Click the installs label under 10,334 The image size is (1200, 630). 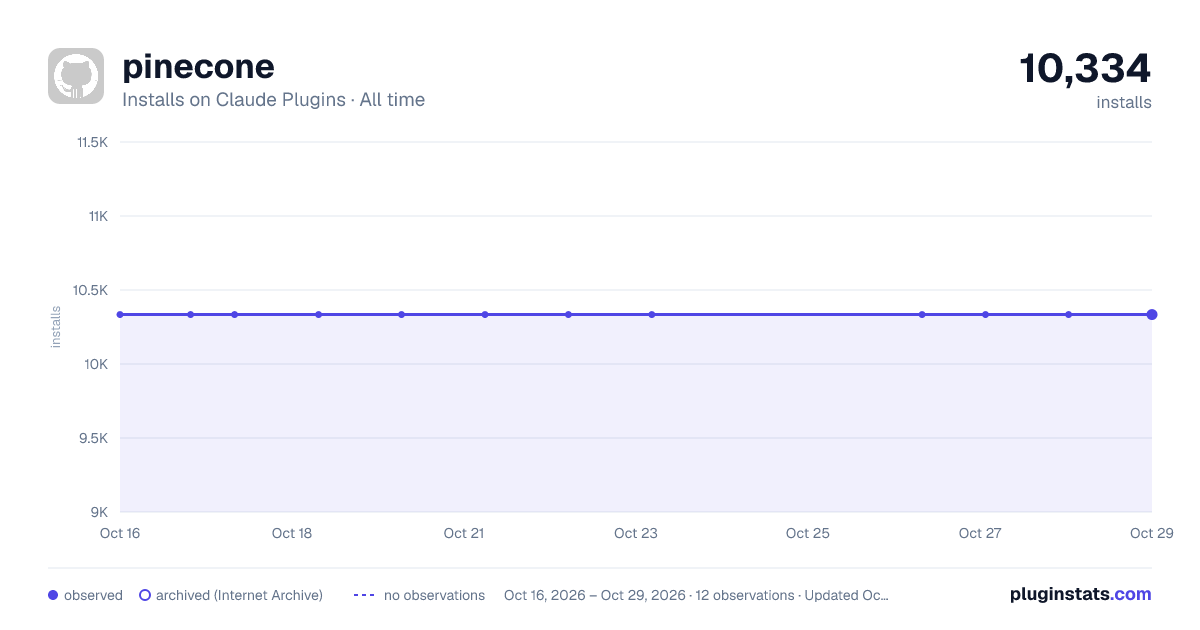pyautogui.click(x=1124, y=102)
